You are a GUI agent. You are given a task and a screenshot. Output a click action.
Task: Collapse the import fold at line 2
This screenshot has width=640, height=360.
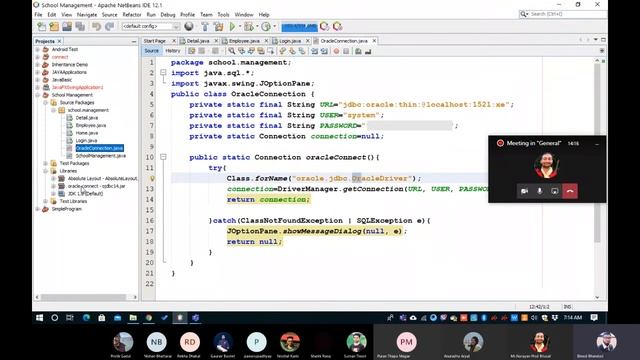pyautogui.click(x=163, y=73)
